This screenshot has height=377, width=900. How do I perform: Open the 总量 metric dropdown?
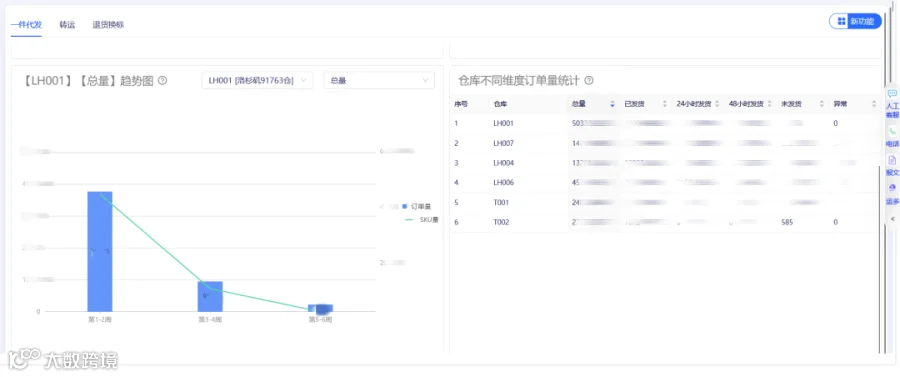click(x=379, y=80)
